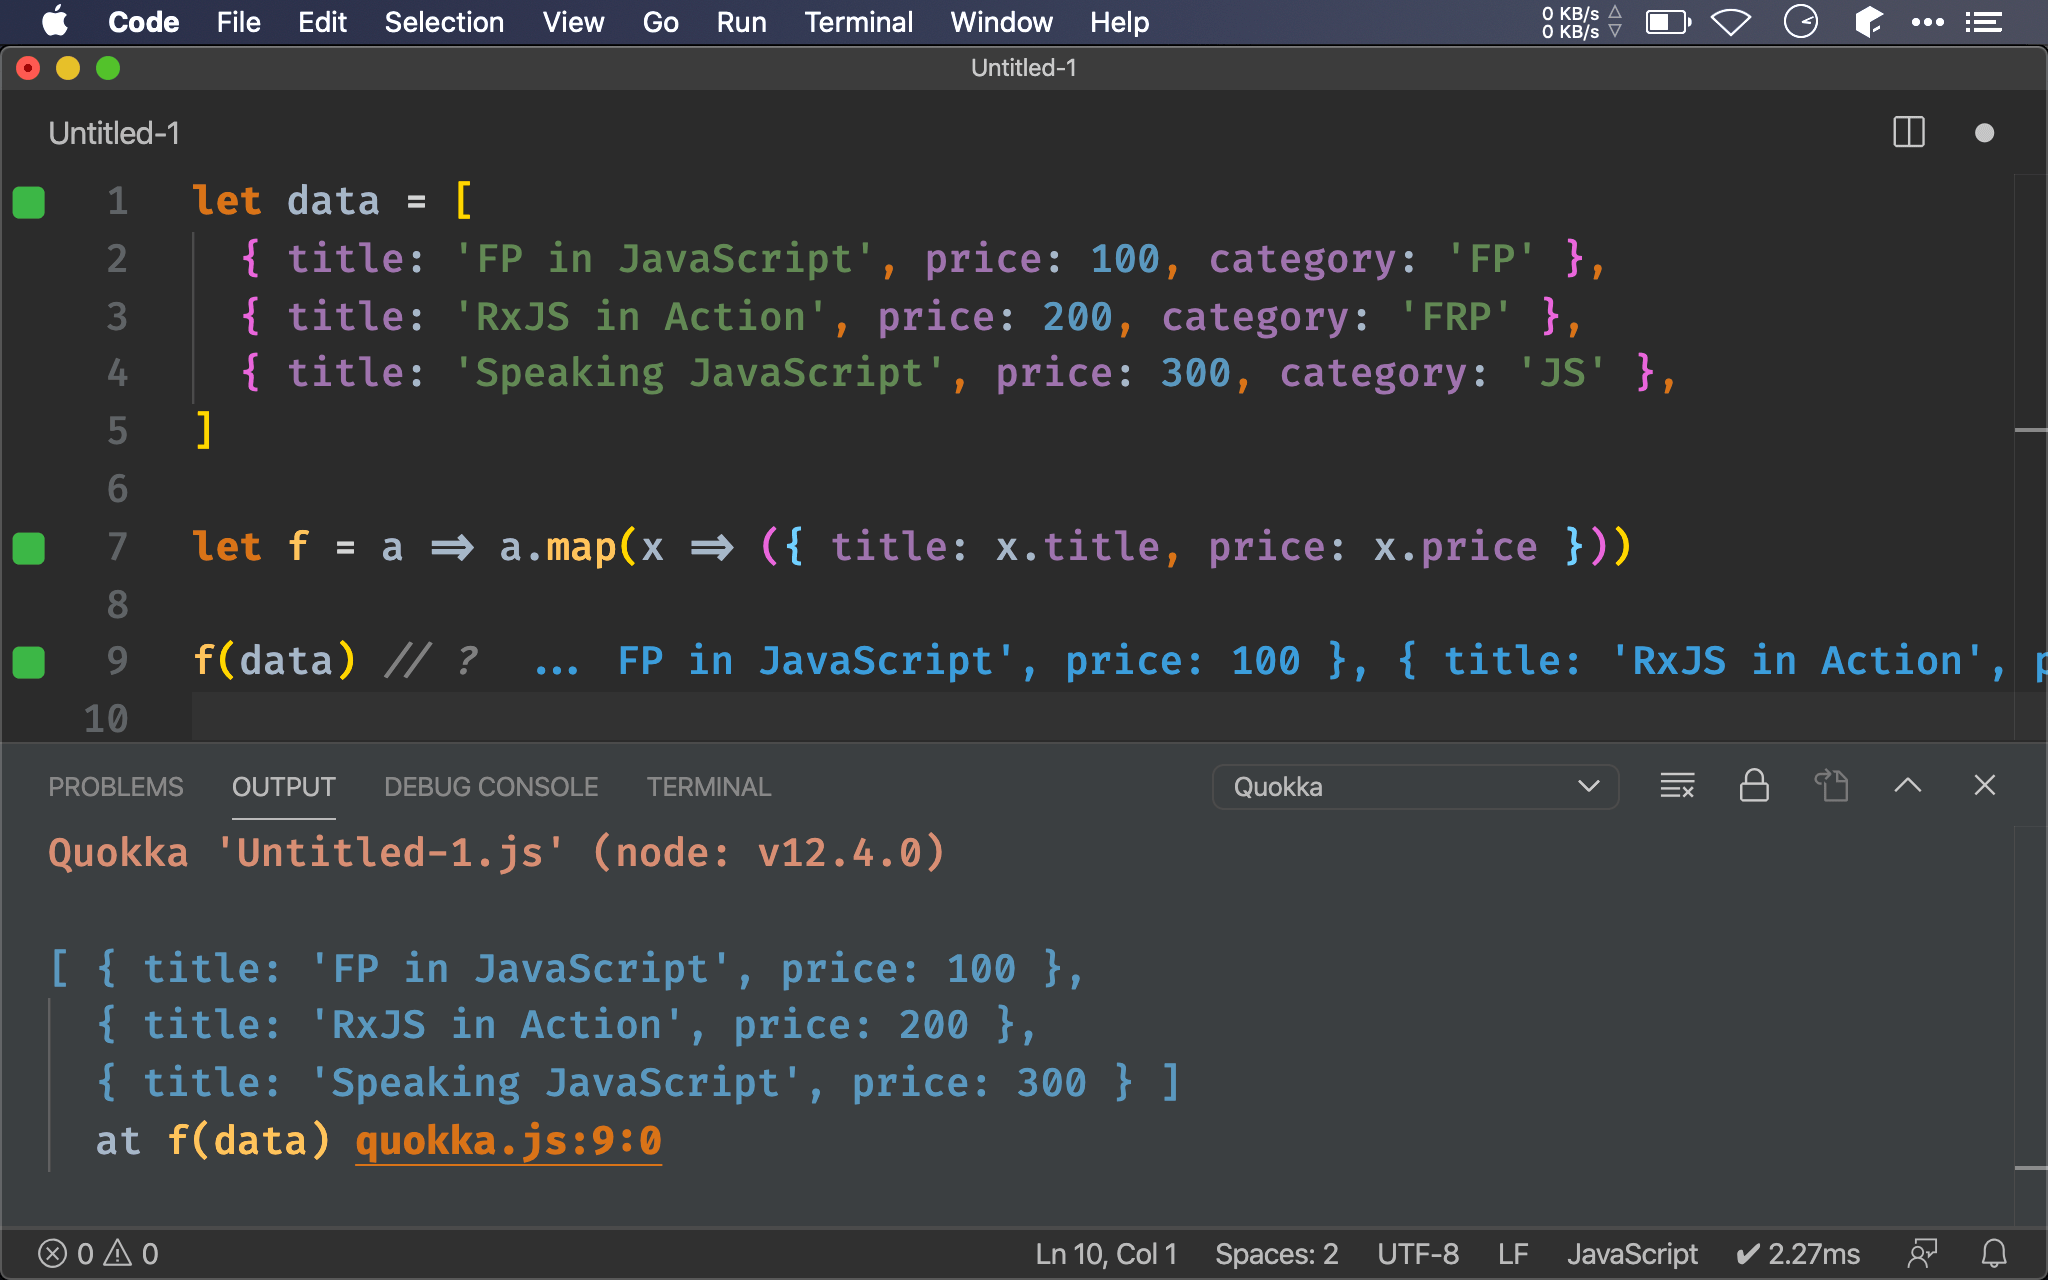The image size is (2048, 1280).
Task: Open the Window menu
Action: 1001,22
